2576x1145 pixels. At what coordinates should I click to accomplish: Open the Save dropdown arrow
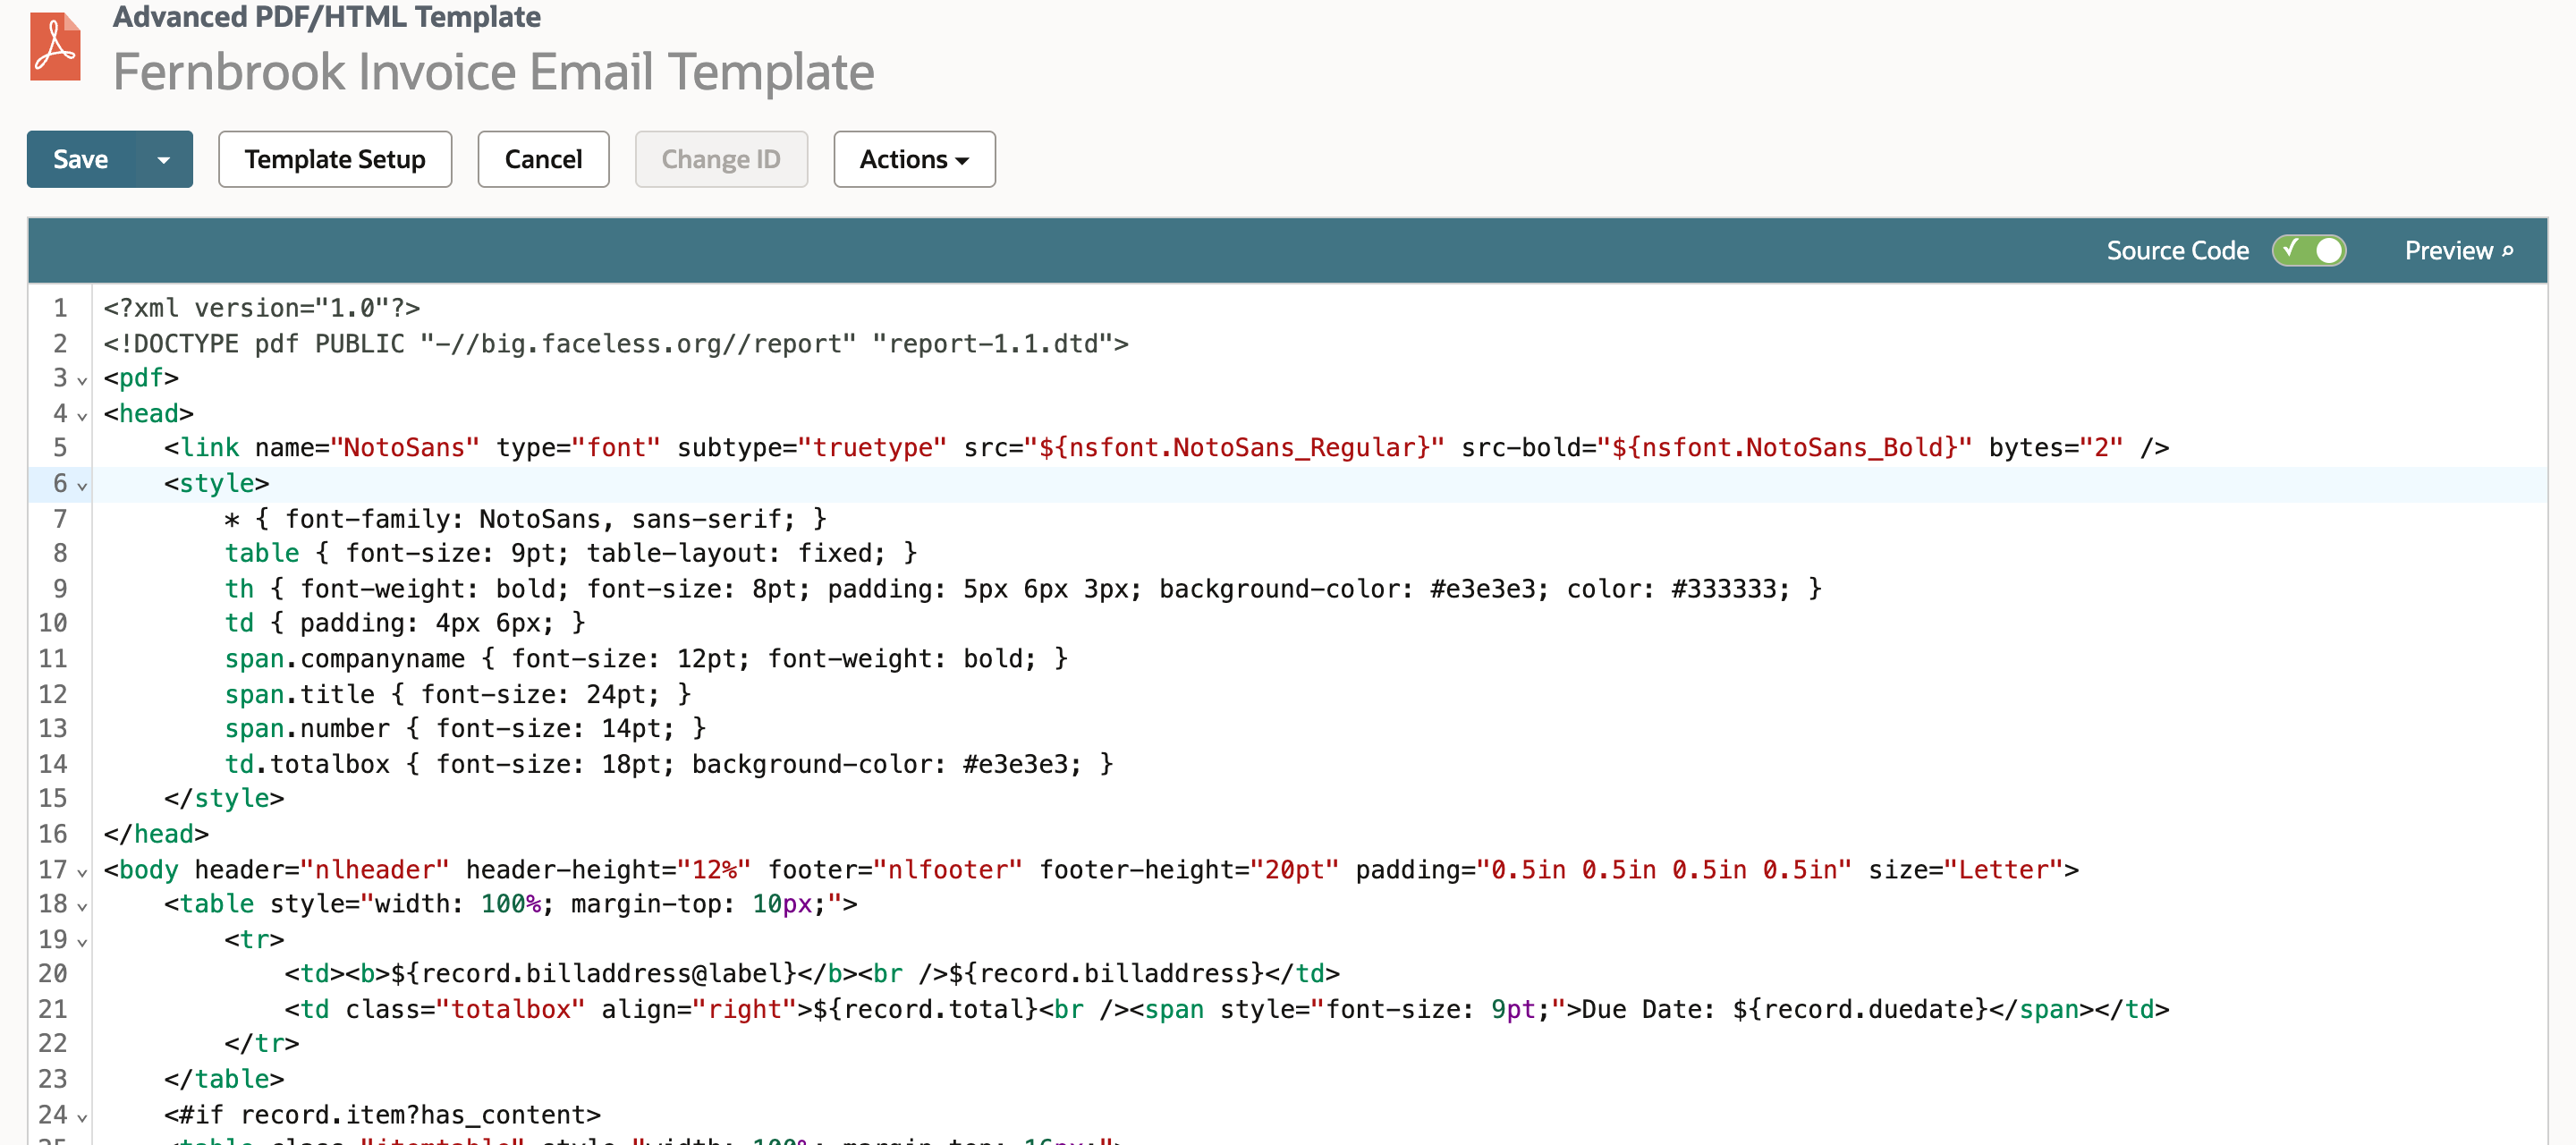pyautogui.click(x=164, y=159)
